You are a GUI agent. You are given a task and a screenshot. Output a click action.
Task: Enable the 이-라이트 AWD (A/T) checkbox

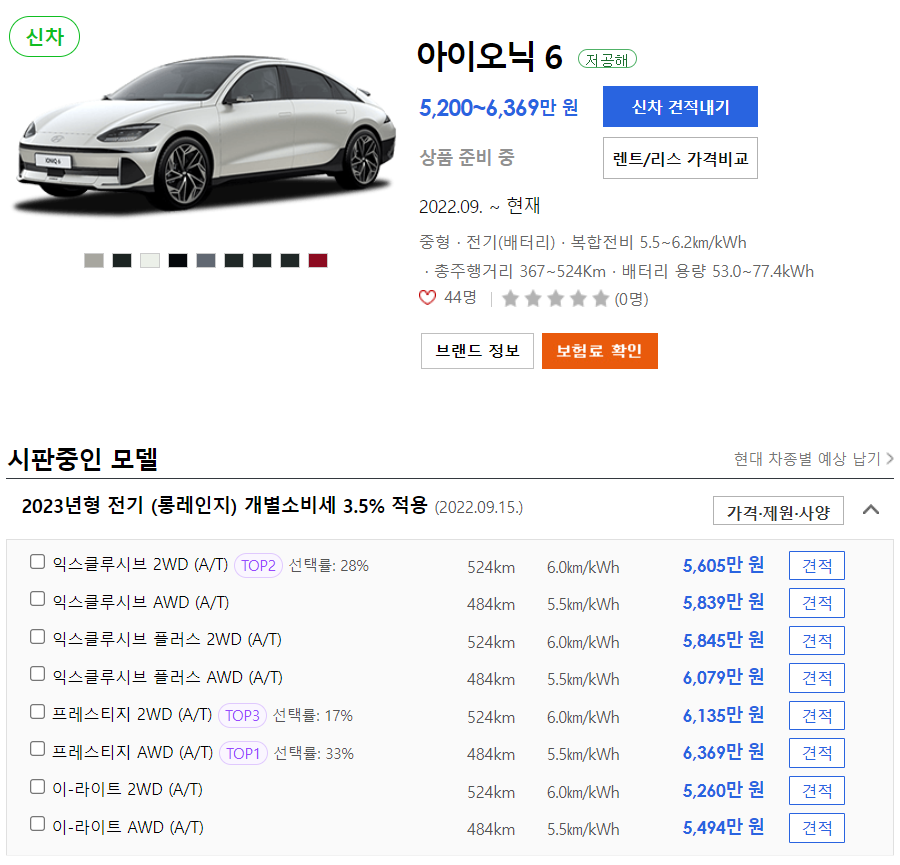(37, 824)
